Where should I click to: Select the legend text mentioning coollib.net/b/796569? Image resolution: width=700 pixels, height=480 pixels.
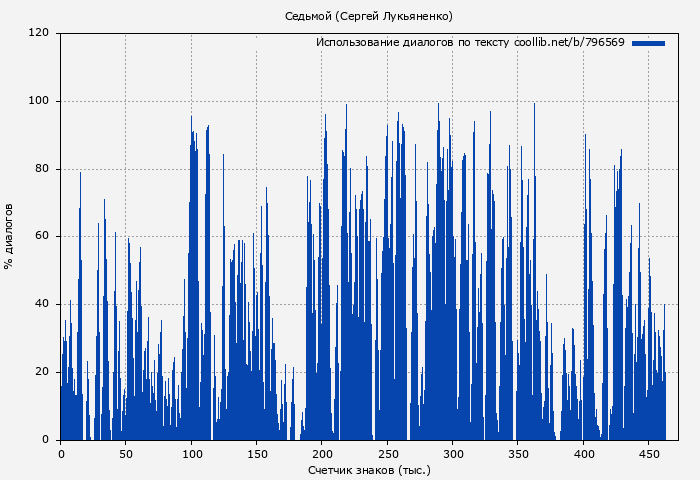470,43
